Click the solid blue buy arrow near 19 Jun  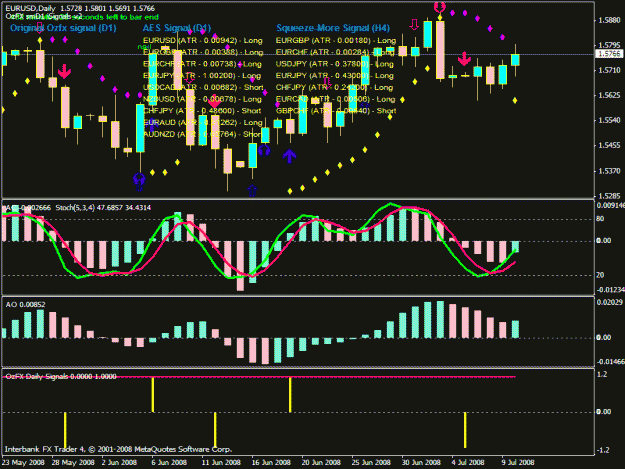point(289,156)
